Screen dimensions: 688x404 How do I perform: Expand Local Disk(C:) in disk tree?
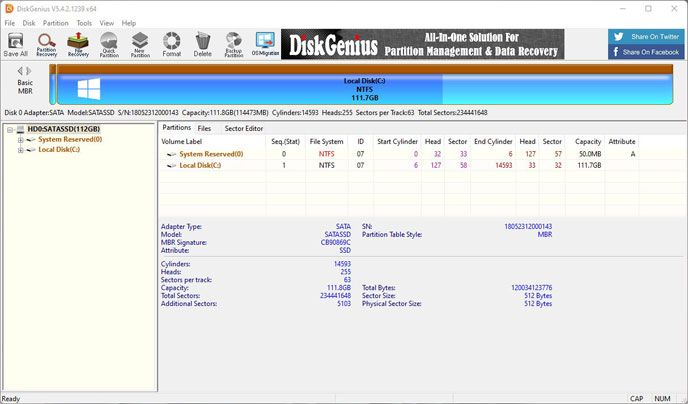coord(20,150)
